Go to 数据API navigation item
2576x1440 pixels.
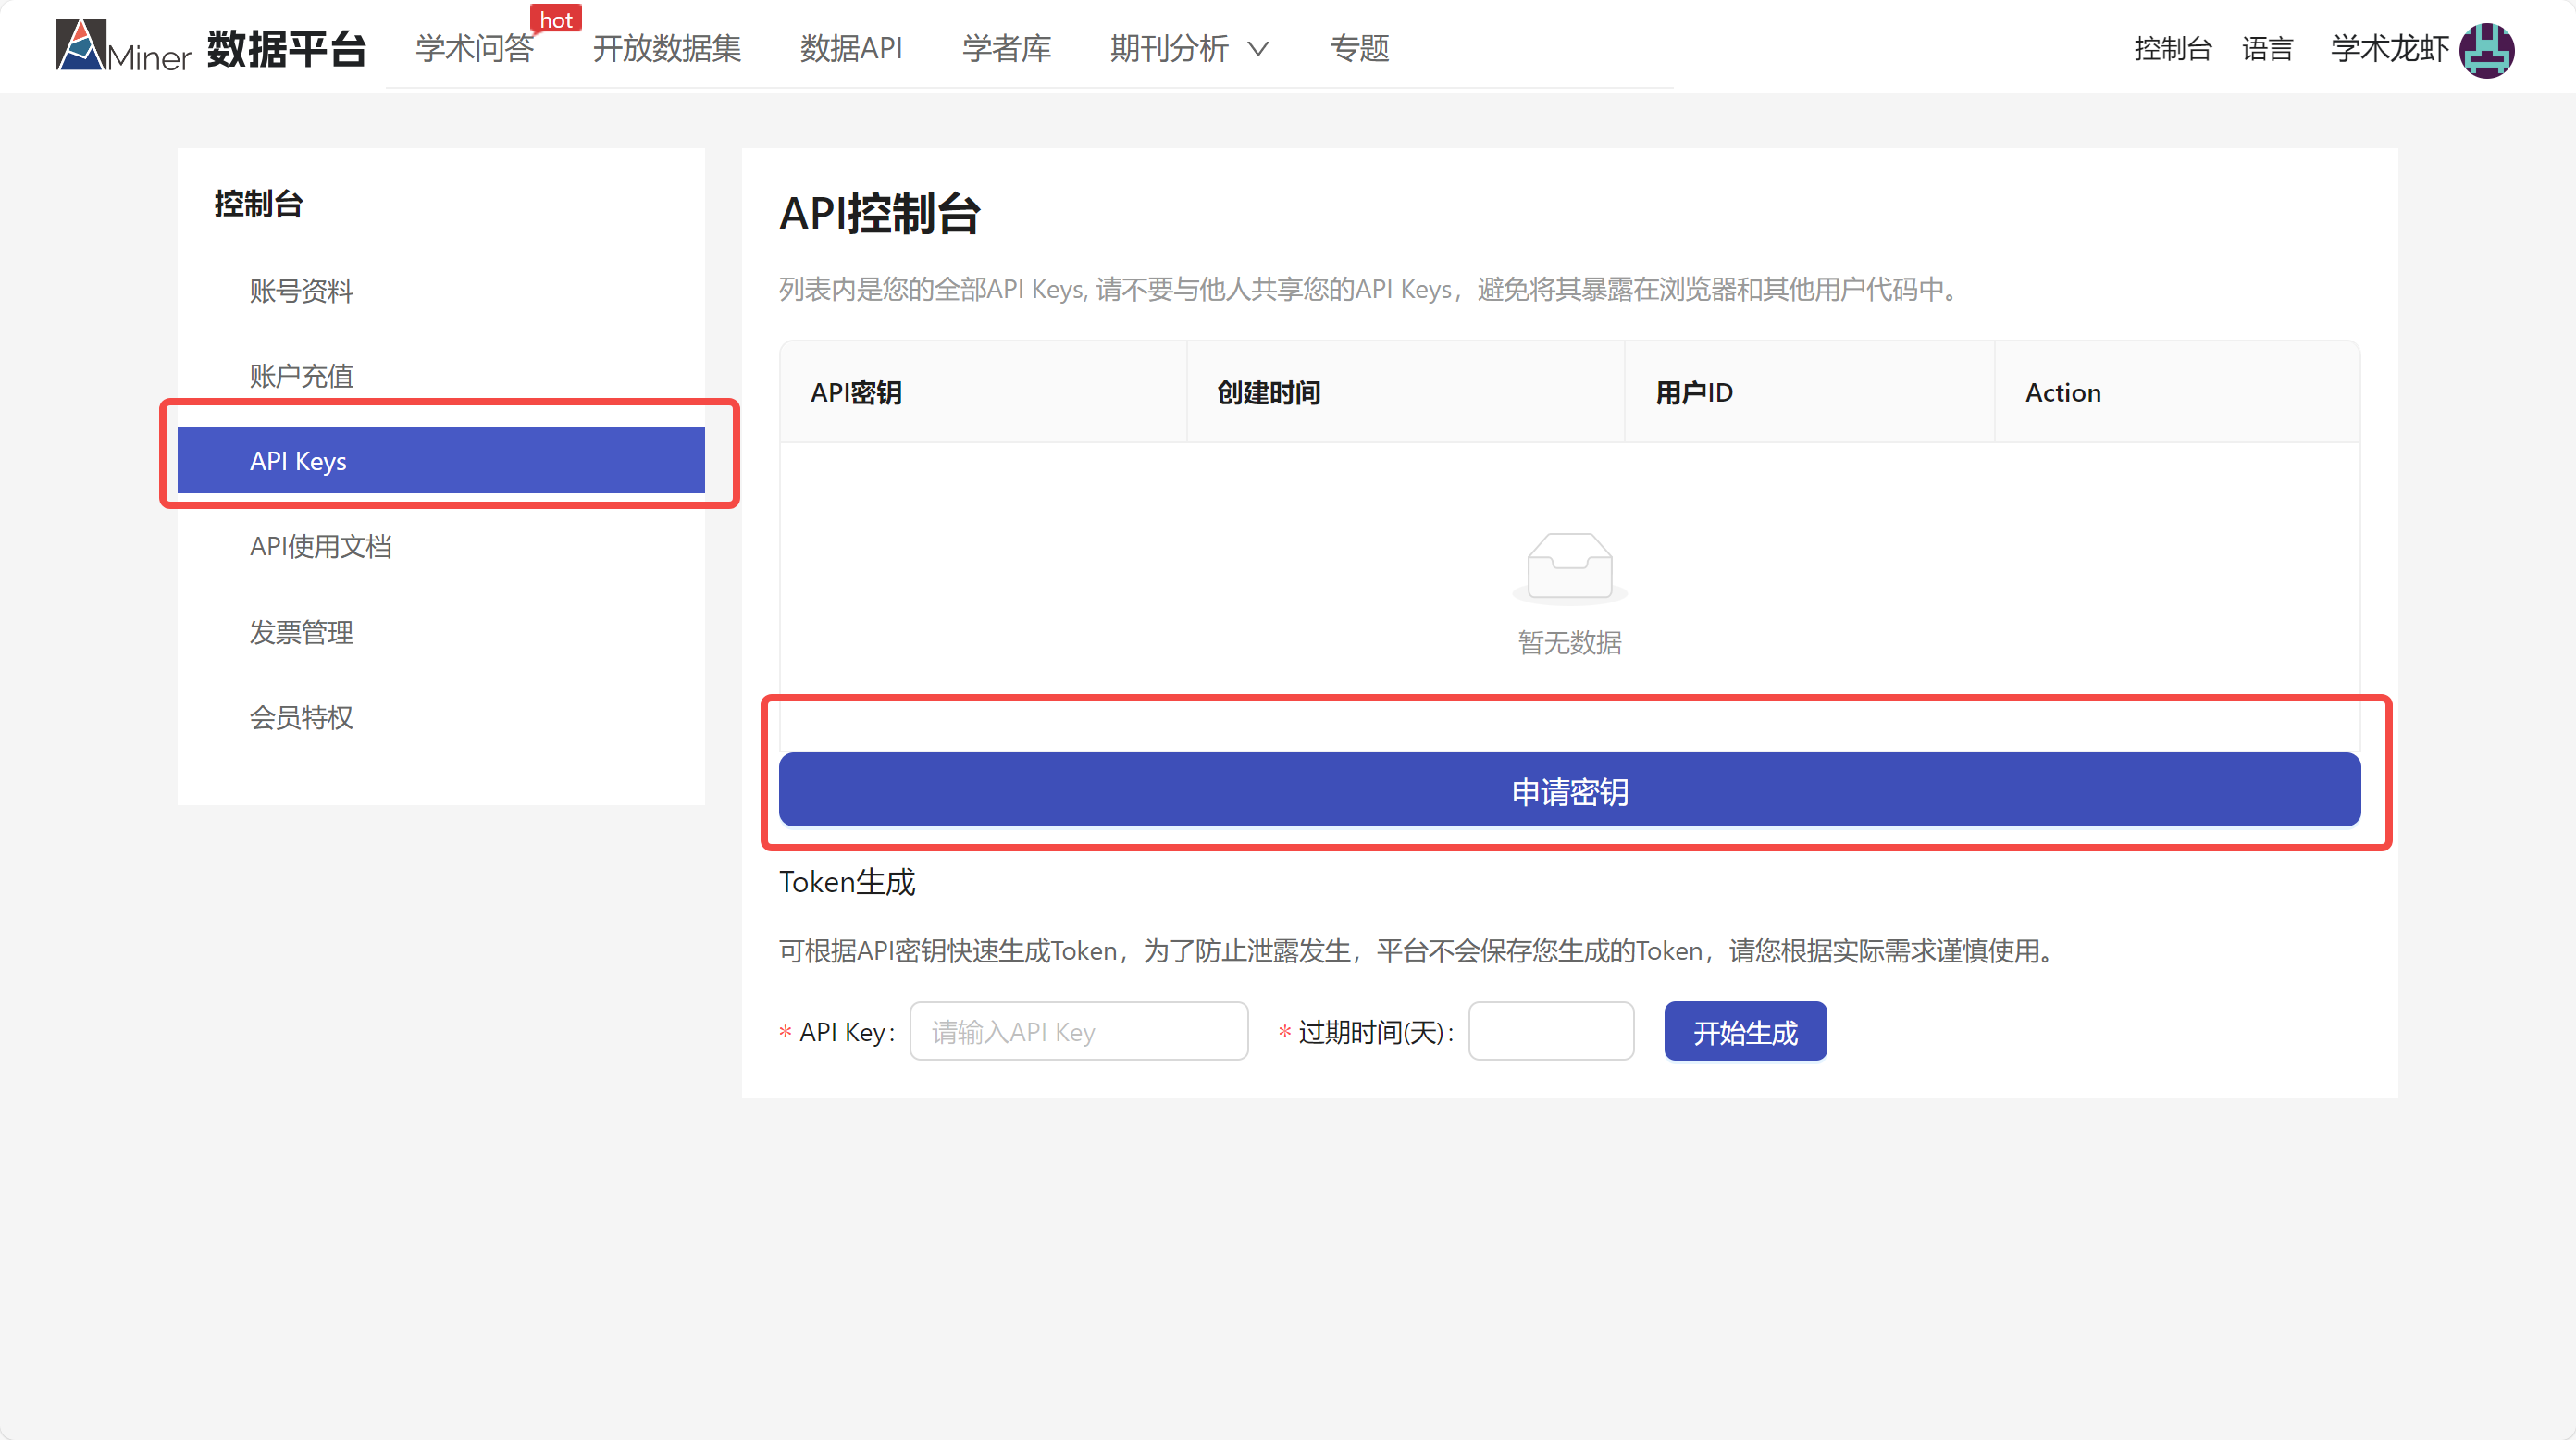pyautogui.click(x=851, y=49)
